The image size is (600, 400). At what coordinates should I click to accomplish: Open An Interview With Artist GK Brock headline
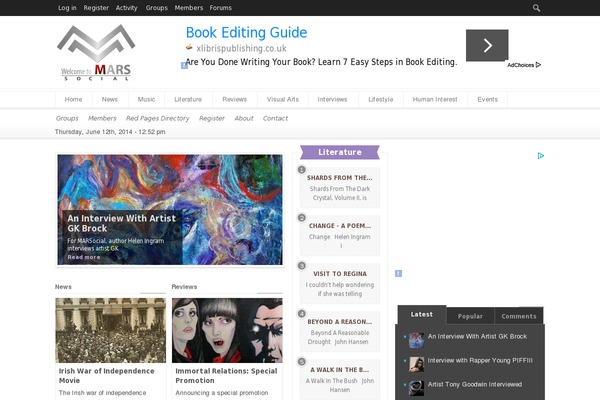click(x=122, y=223)
